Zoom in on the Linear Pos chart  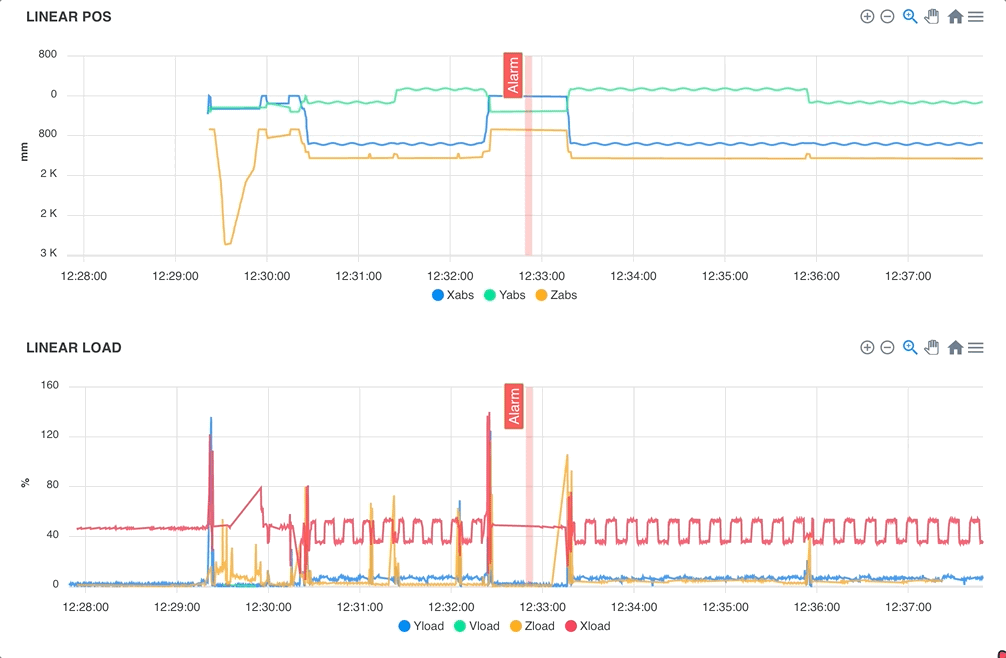(867, 17)
